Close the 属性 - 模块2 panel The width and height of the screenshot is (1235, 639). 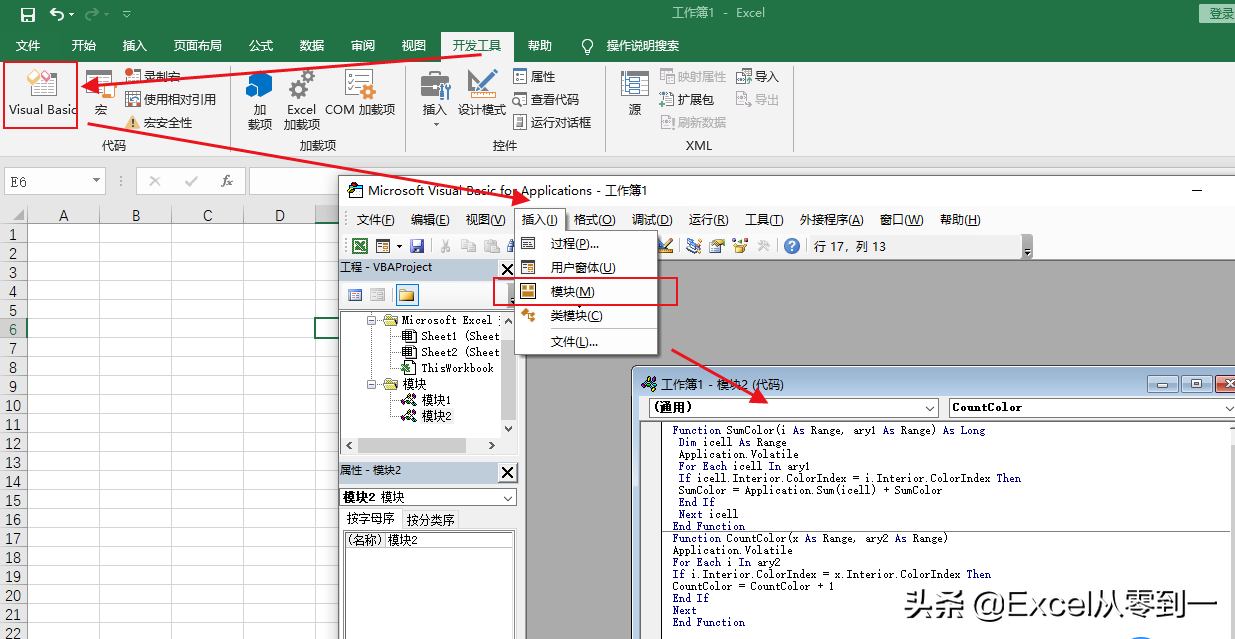507,472
